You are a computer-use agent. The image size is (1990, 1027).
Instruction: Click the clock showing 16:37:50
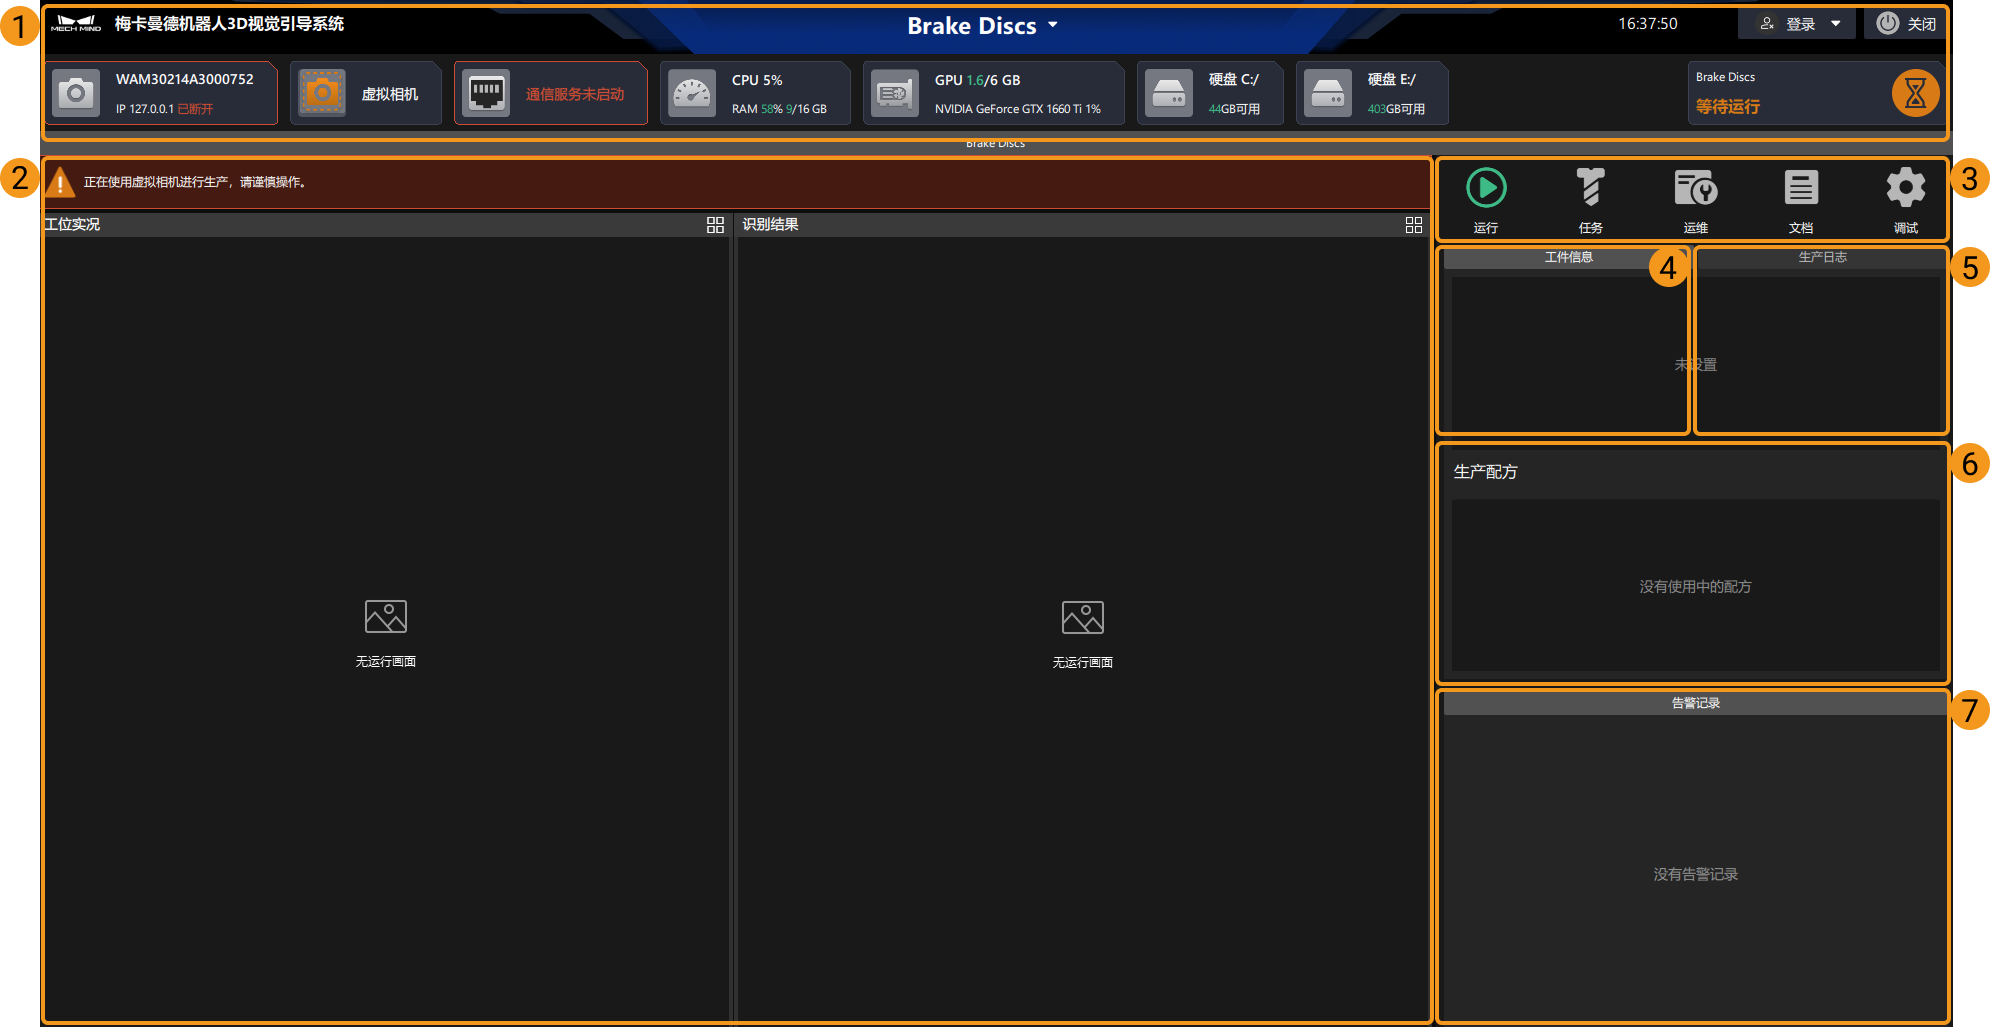pyautogui.click(x=1648, y=24)
